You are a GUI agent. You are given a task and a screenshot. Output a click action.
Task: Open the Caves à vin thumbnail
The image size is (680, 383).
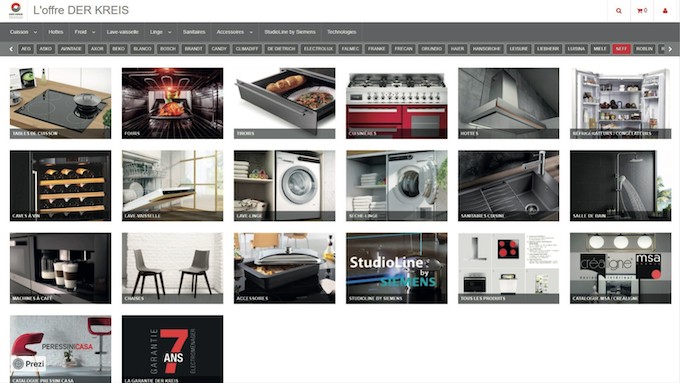click(60, 186)
